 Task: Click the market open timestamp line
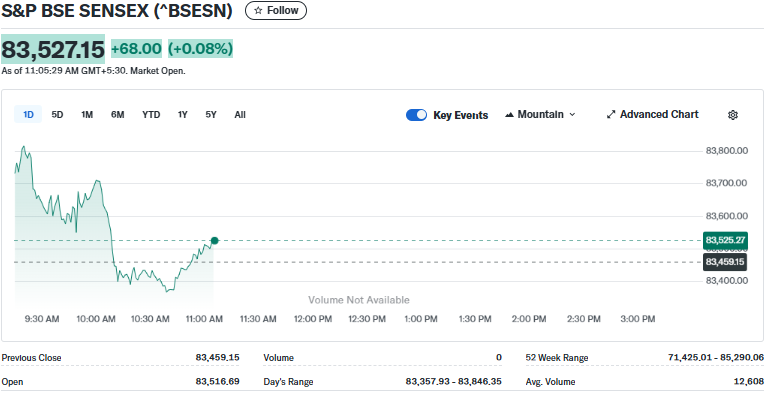pyautogui.click(x=93, y=71)
